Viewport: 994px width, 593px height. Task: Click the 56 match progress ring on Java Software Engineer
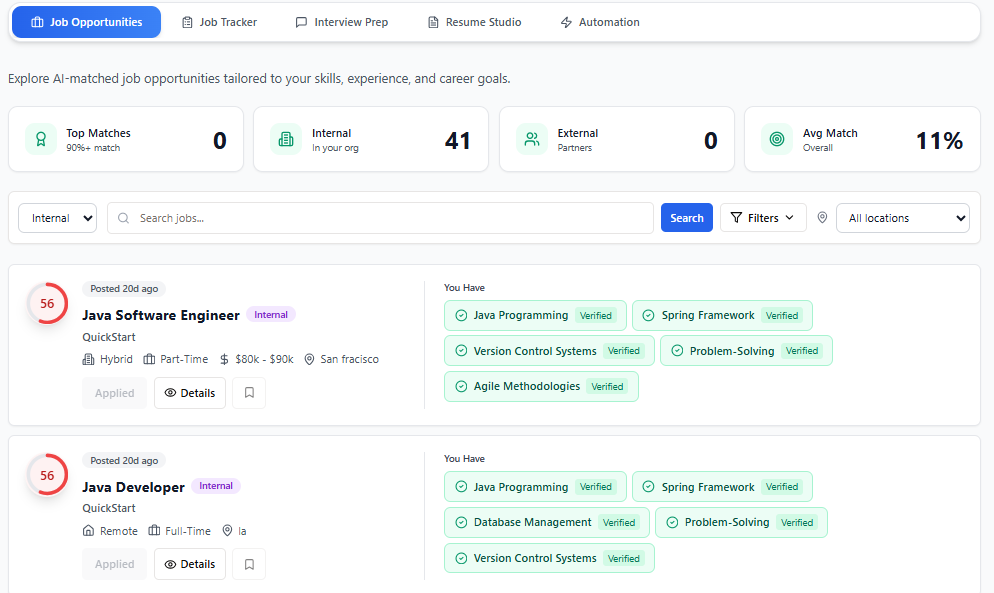(47, 303)
